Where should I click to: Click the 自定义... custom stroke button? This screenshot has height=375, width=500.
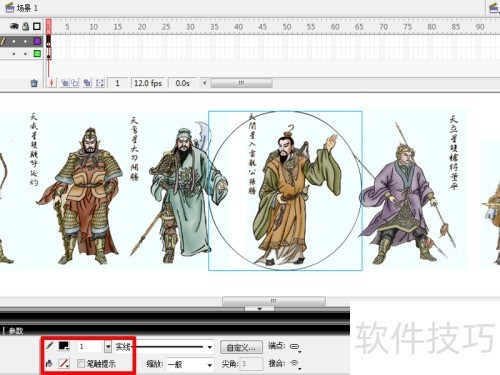coord(241,348)
